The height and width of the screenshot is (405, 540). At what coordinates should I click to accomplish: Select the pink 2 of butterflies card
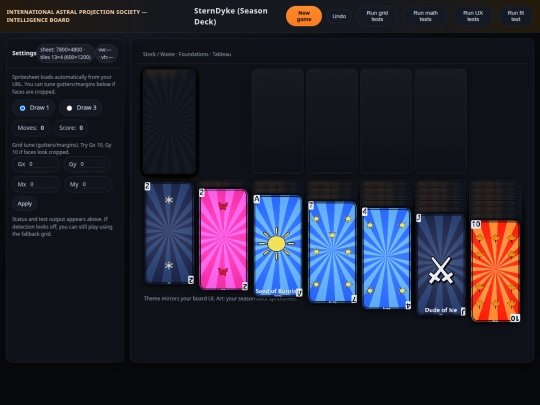(223, 239)
